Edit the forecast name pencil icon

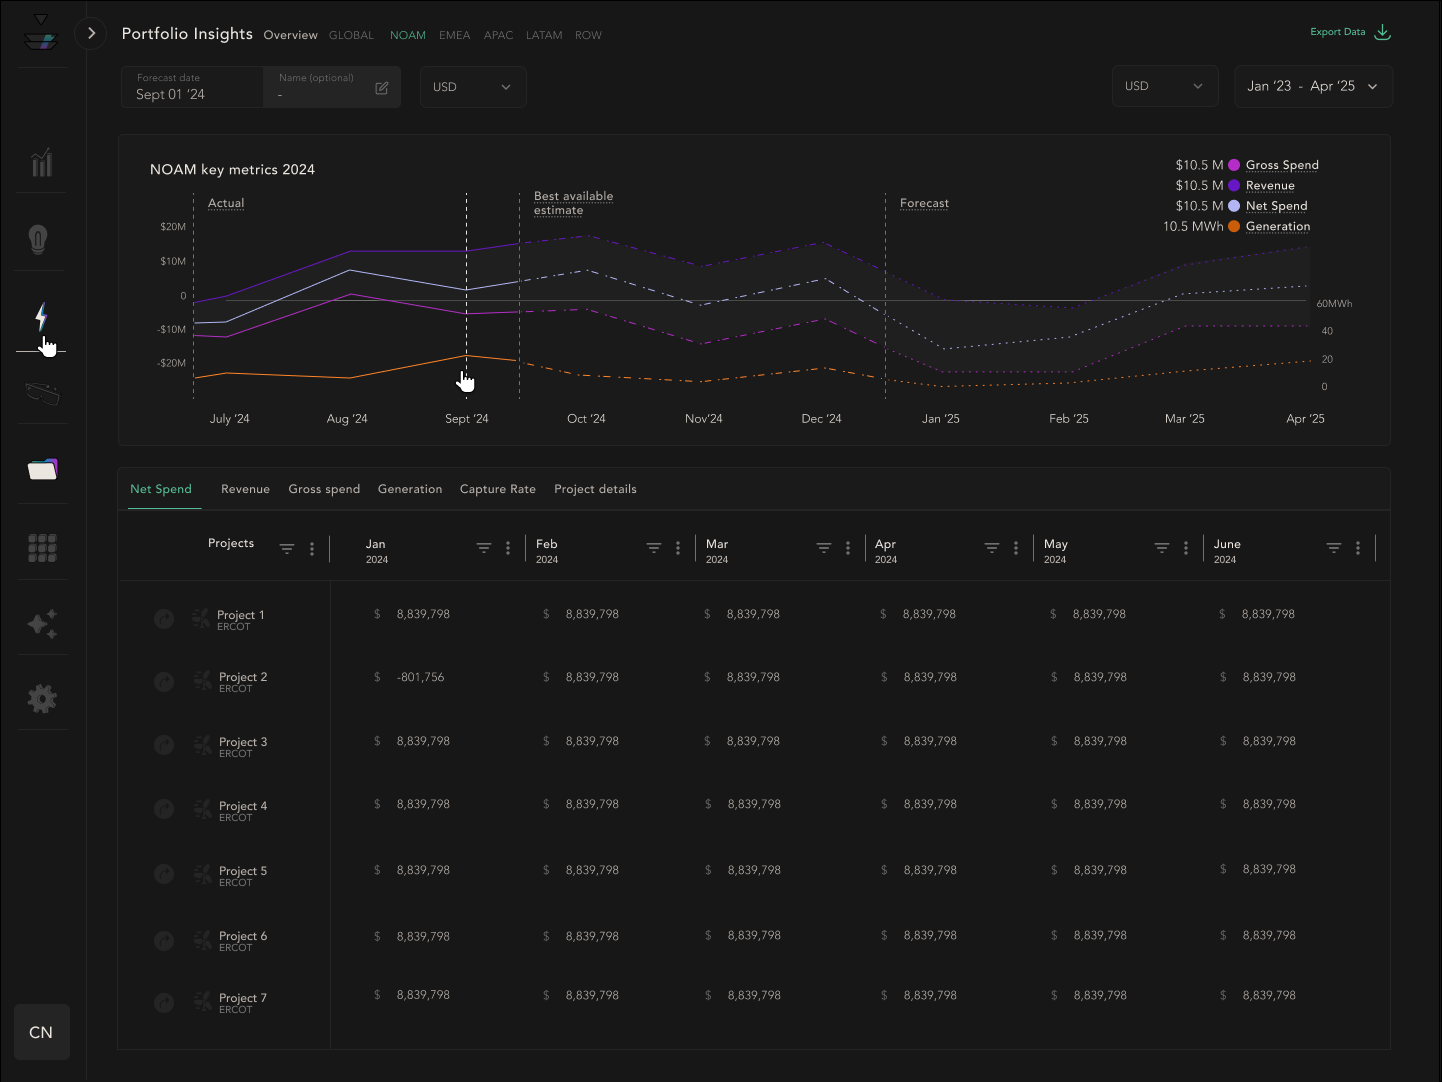(381, 88)
